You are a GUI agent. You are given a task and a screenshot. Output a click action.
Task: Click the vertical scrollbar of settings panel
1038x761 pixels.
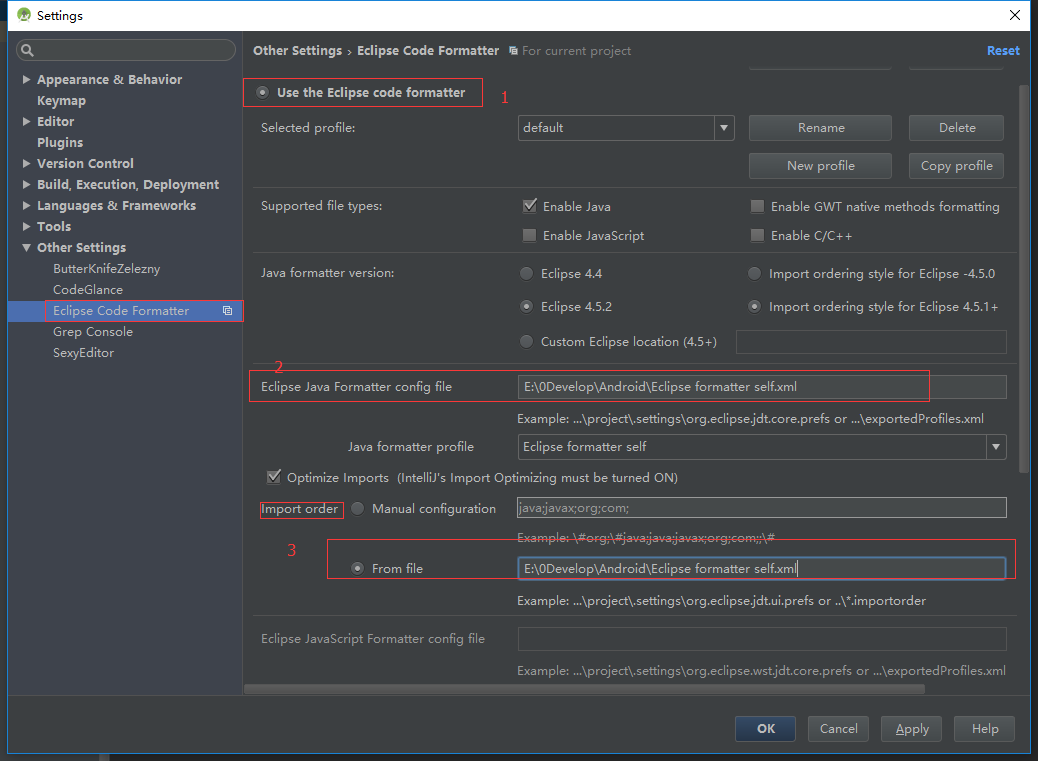click(x=1023, y=278)
